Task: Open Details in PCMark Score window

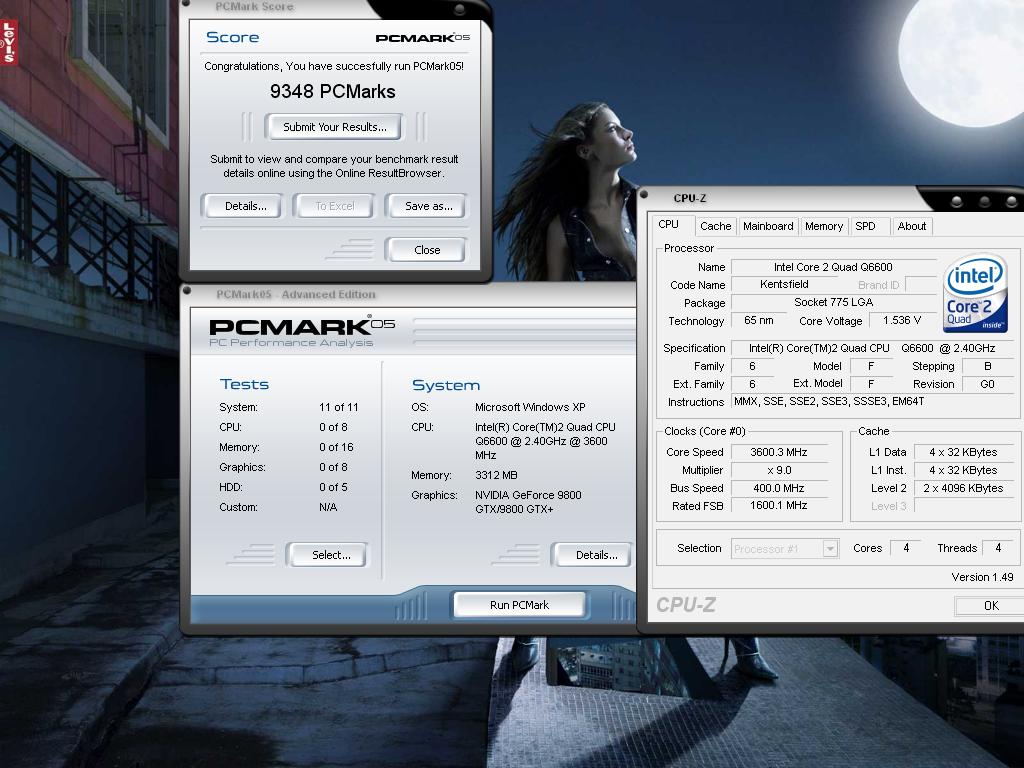Action: (x=243, y=206)
